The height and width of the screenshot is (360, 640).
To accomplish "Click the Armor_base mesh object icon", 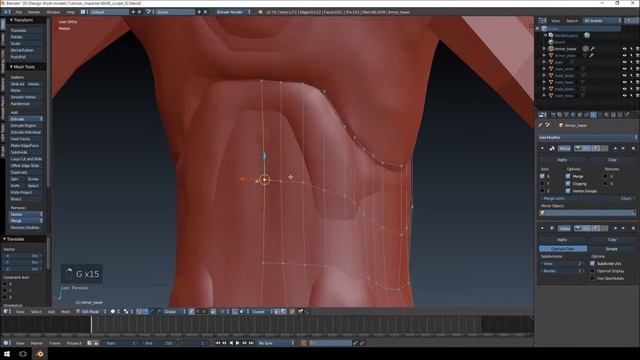I will pyautogui.click(x=551, y=49).
